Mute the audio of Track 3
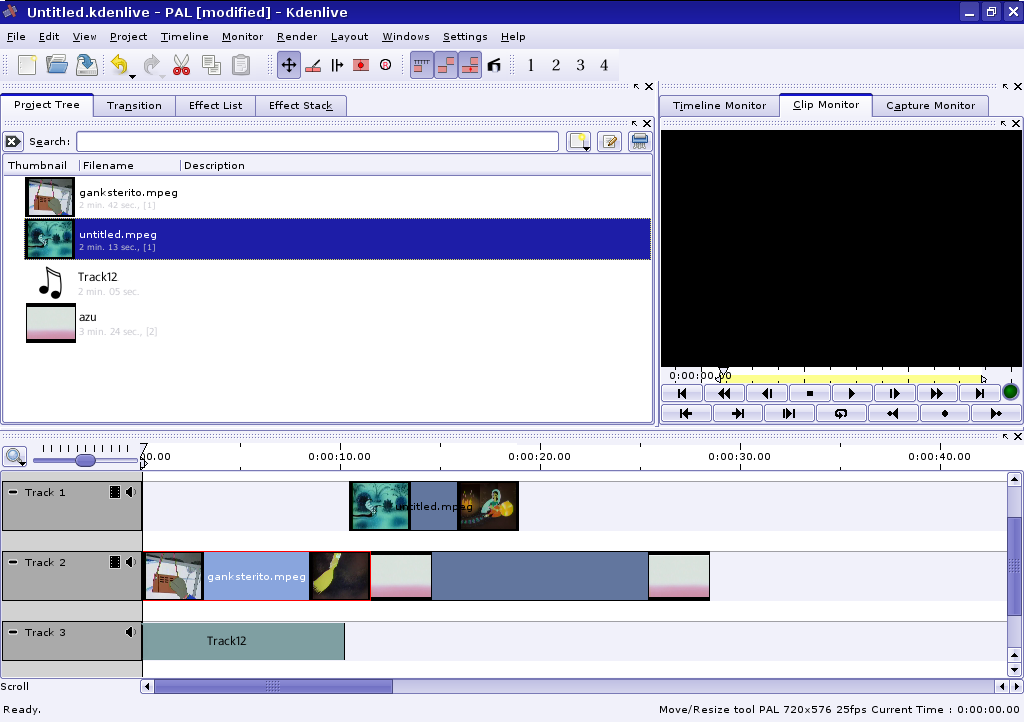 pos(131,632)
